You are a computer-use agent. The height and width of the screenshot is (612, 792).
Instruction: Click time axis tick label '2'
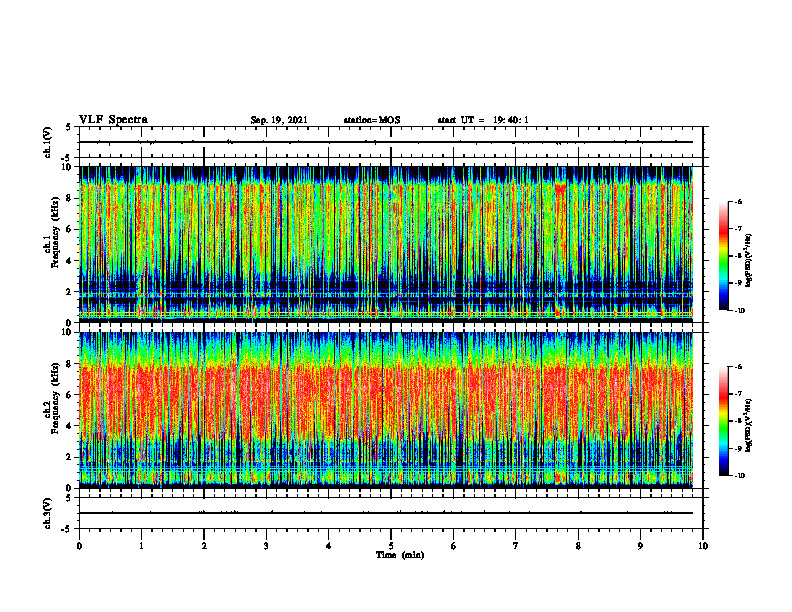tap(204, 546)
